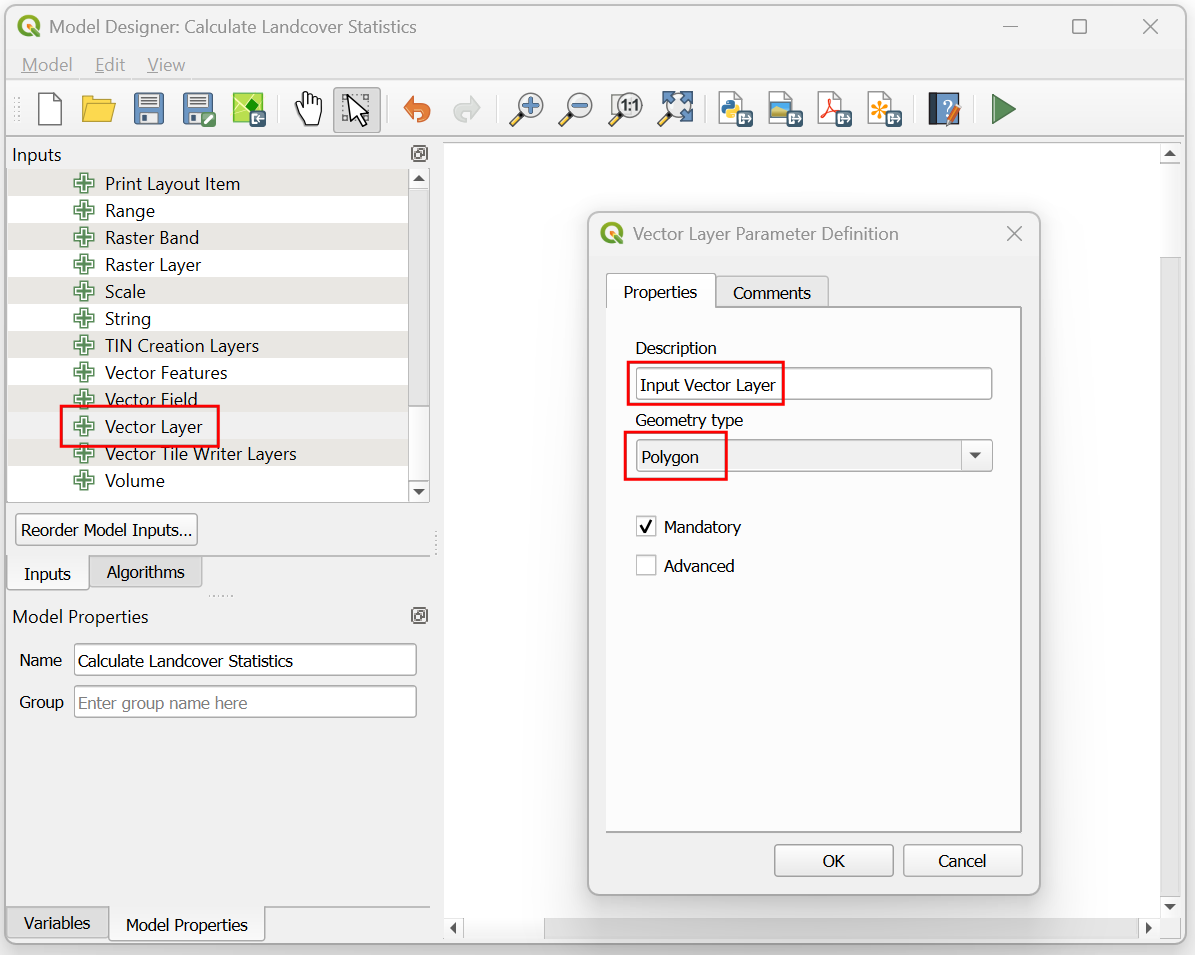Click the Export as PDF icon
1195x955 pixels.
pyautogui.click(x=834, y=109)
